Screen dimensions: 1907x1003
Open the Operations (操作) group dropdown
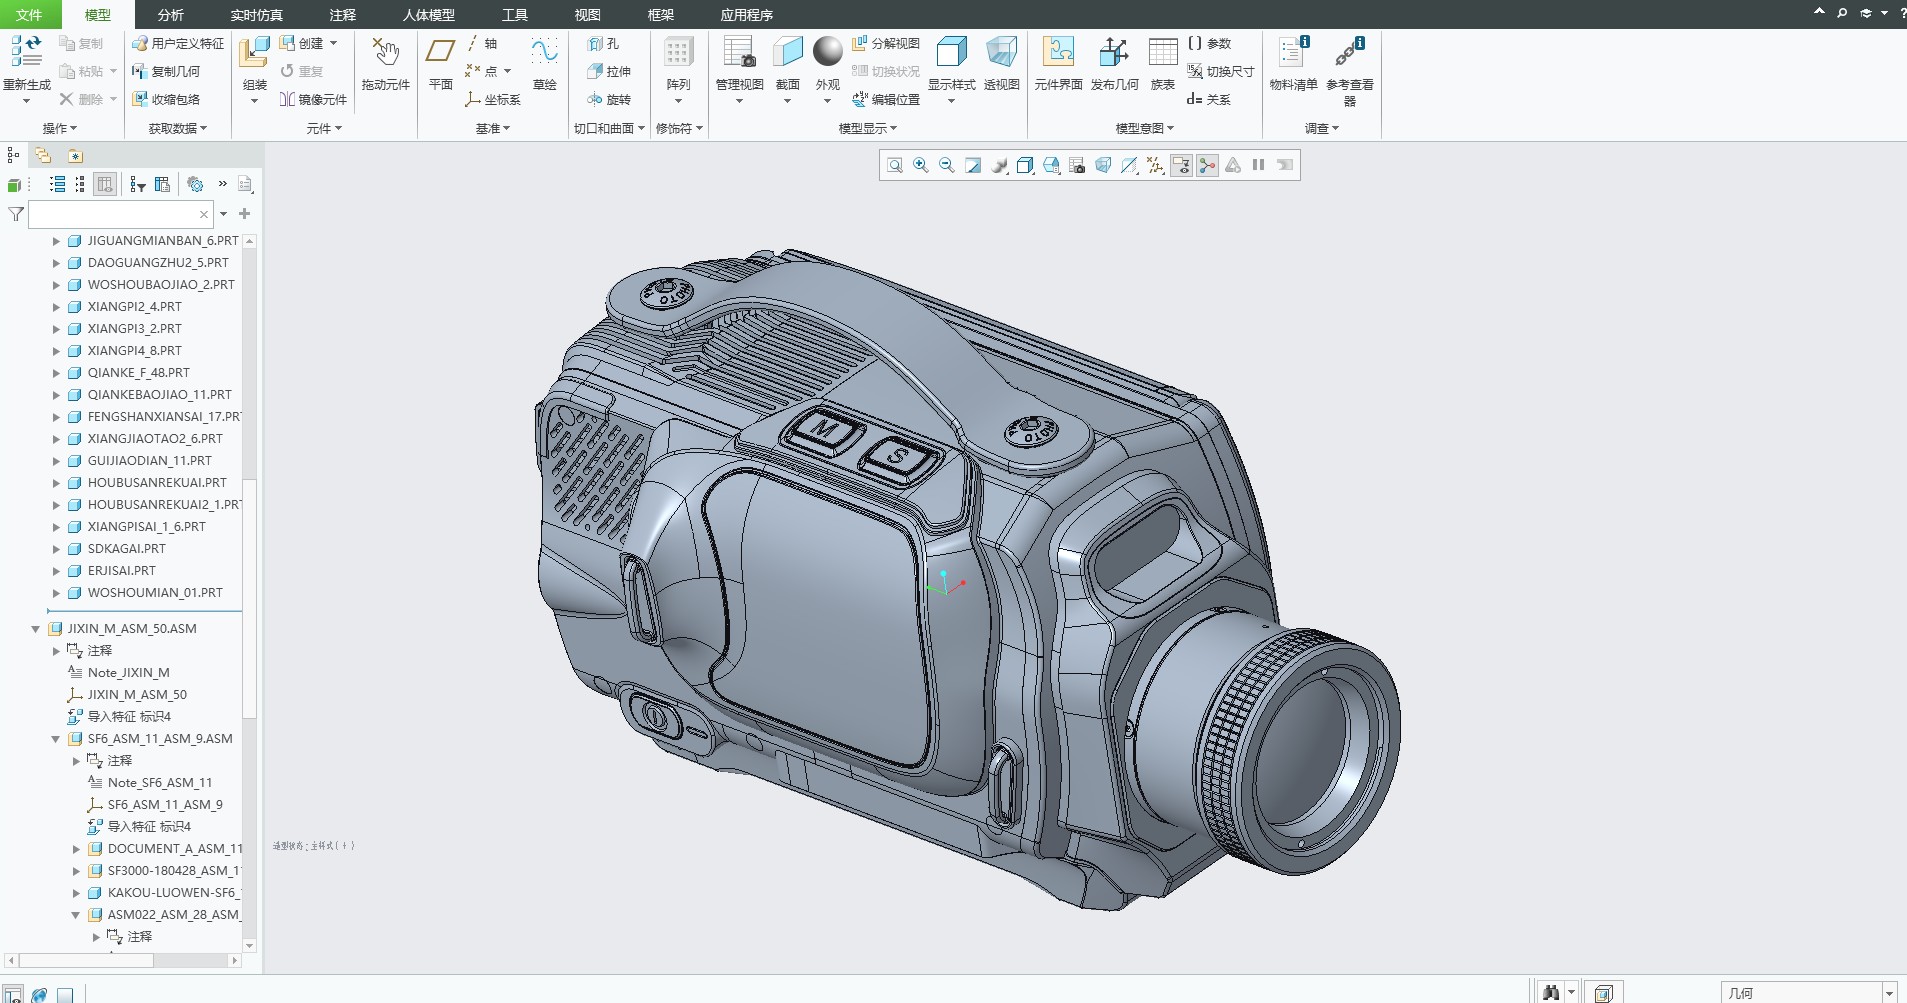tap(59, 128)
